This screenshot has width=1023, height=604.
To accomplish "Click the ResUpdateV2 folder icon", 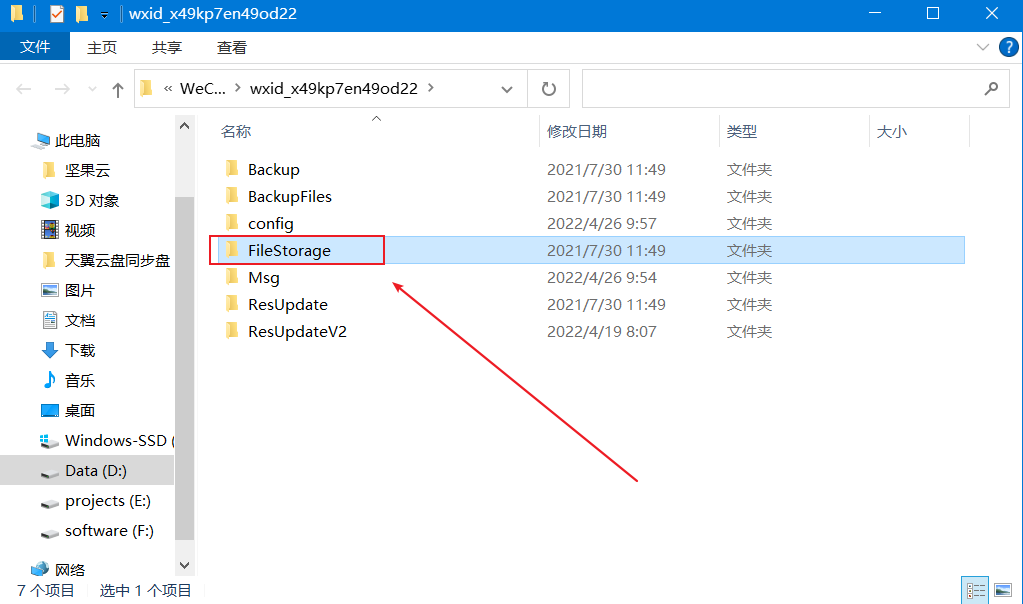I will (x=232, y=331).
